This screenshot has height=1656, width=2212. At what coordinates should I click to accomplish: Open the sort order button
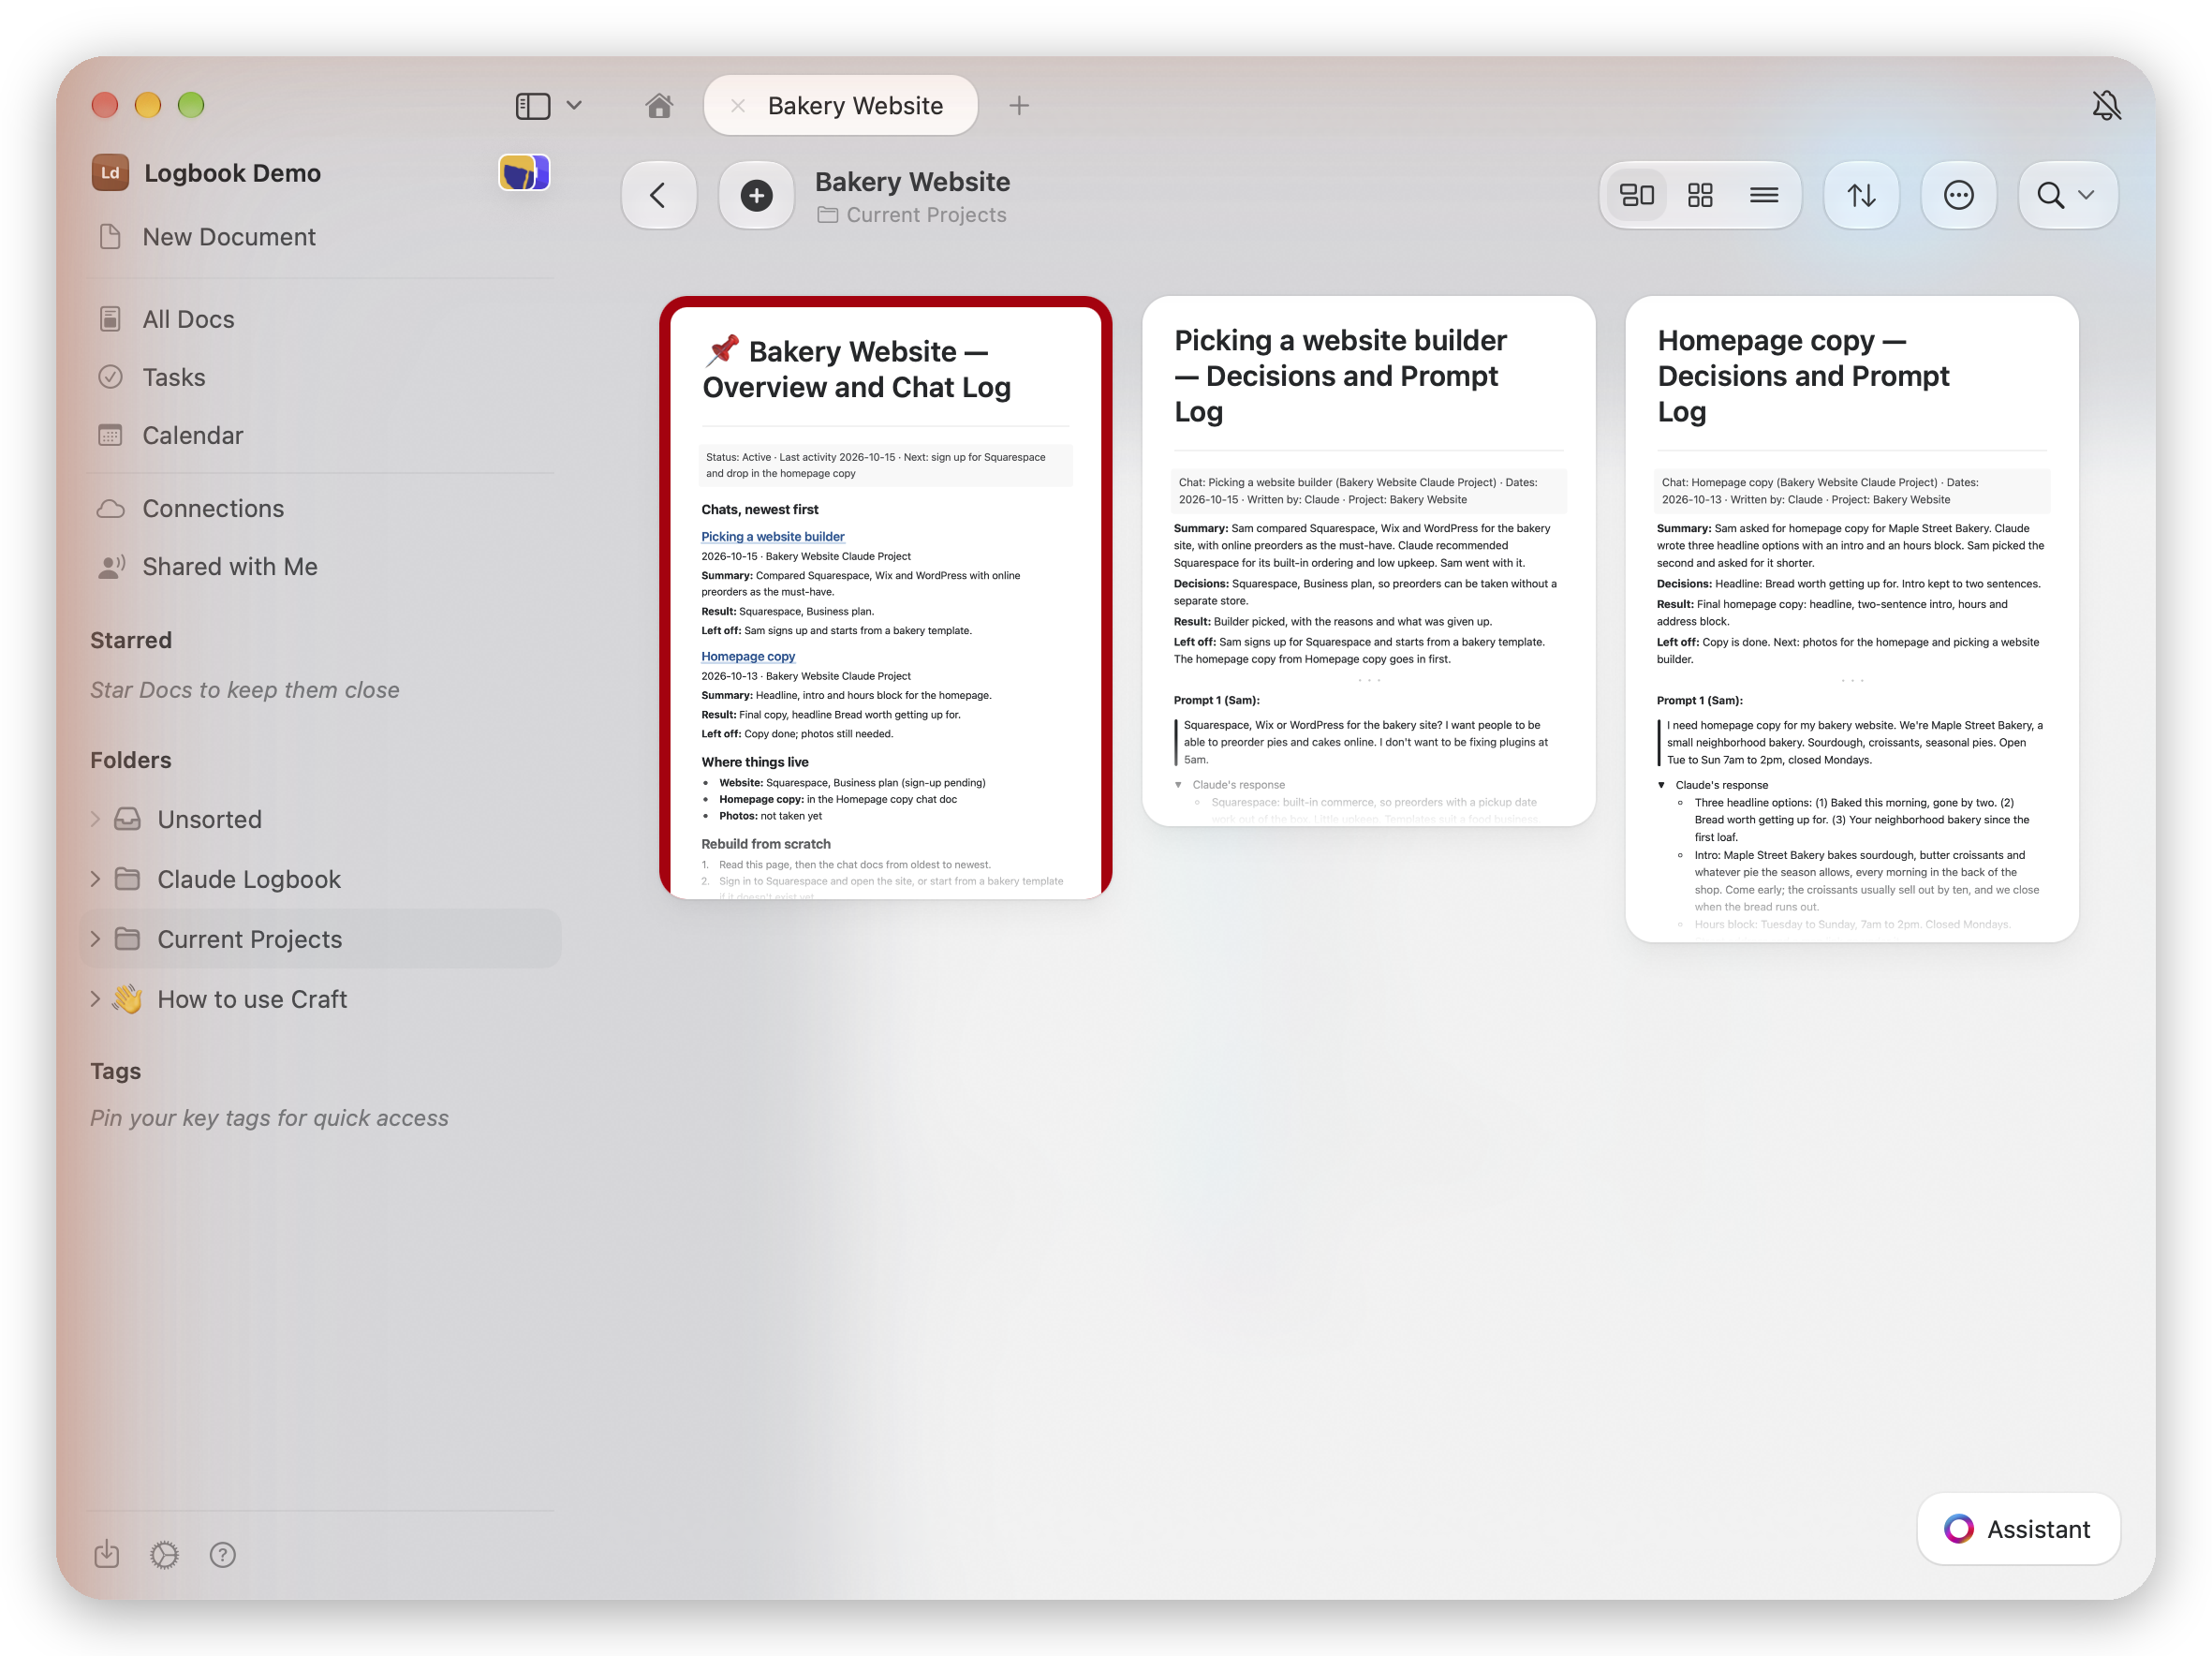coord(1861,195)
